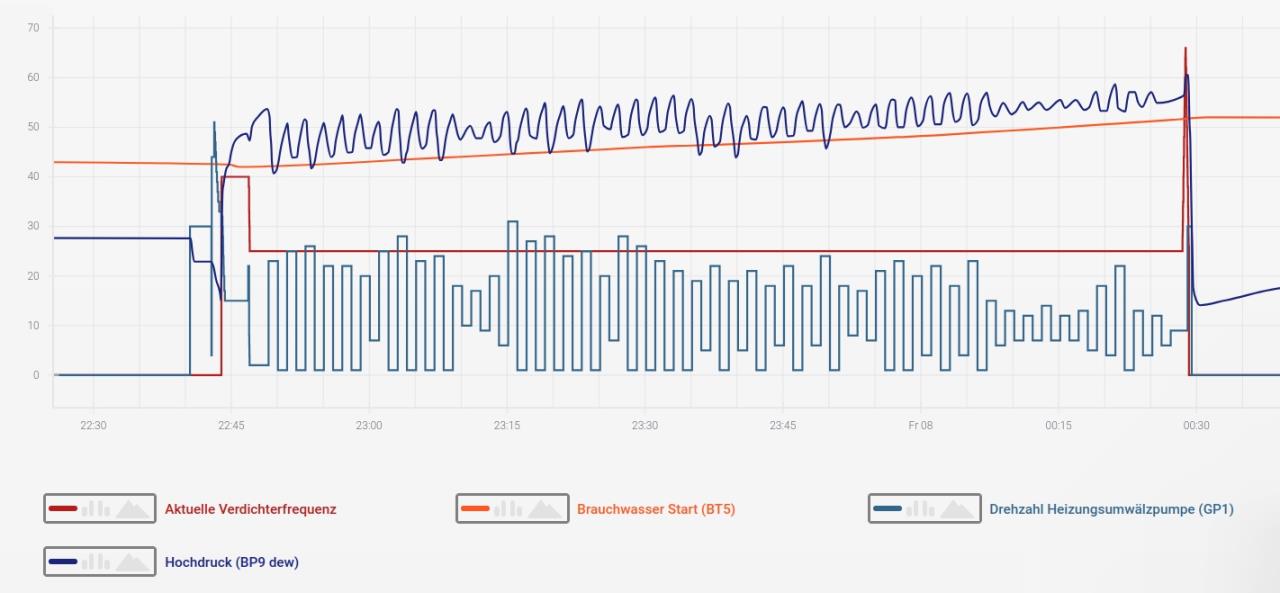The width and height of the screenshot is (1280, 593).
Task: Choose area chart style for Brauchwasser Start
Action: click(x=545, y=509)
